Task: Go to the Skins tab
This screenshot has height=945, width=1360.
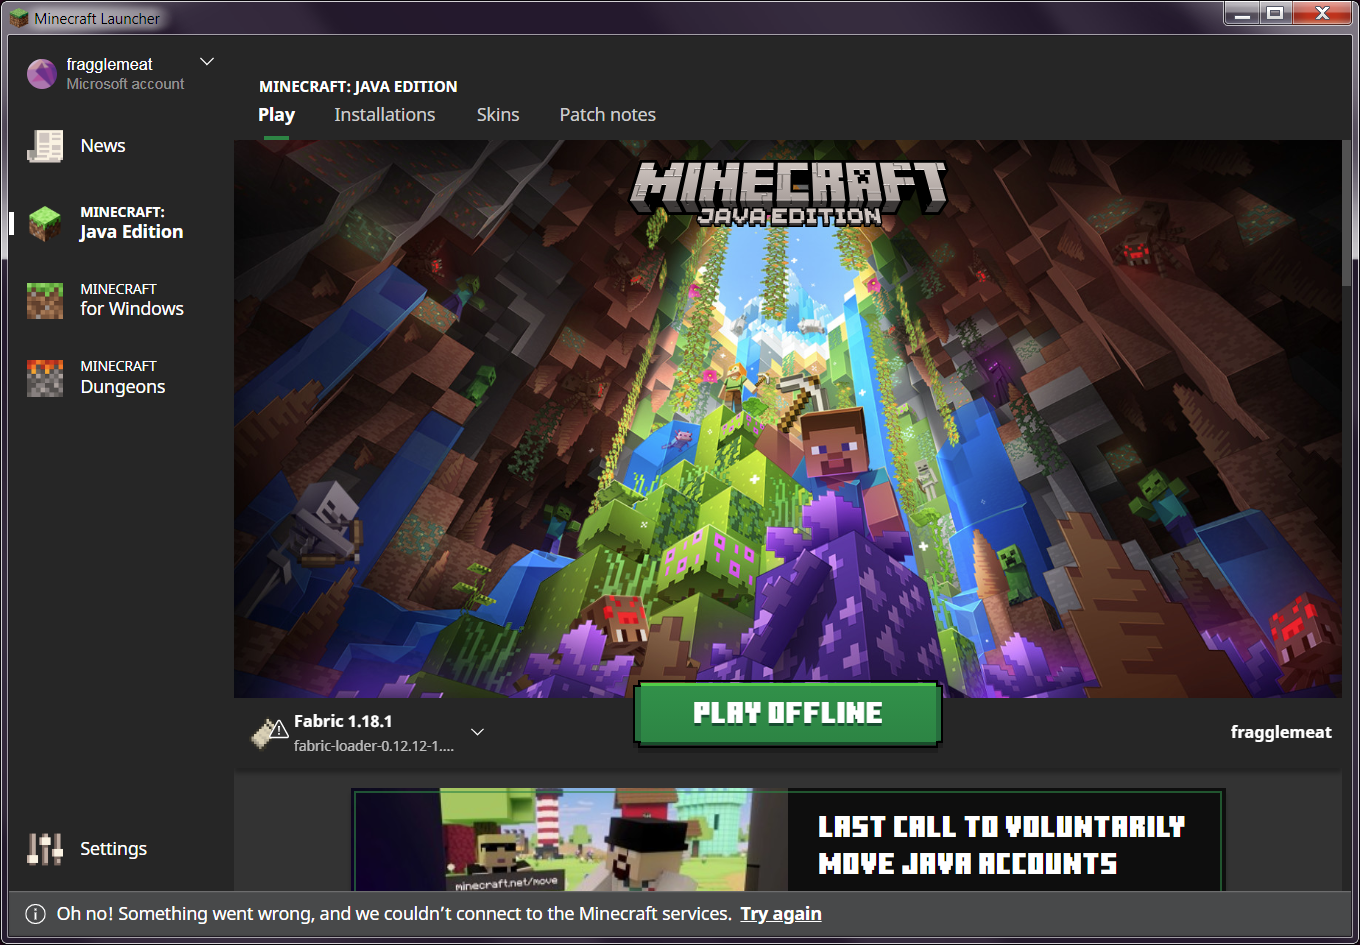Action: pyautogui.click(x=498, y=115)
